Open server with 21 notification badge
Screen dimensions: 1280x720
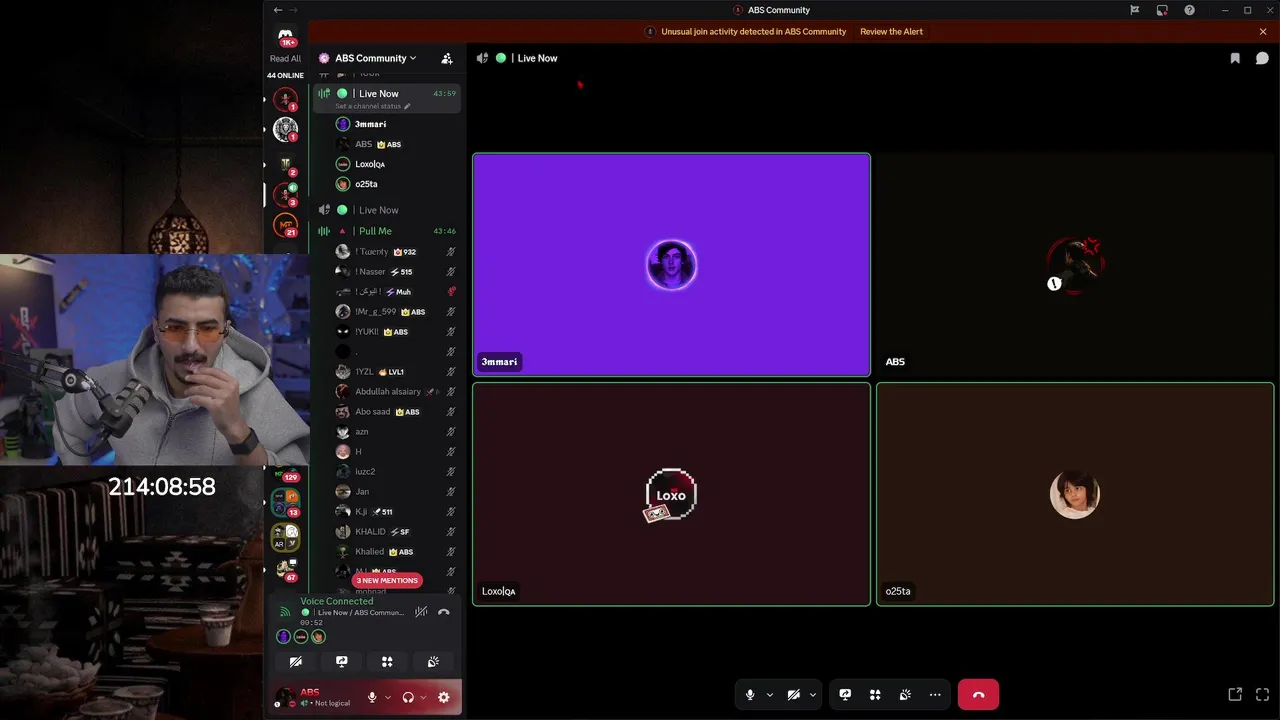[x=286, y=226]
